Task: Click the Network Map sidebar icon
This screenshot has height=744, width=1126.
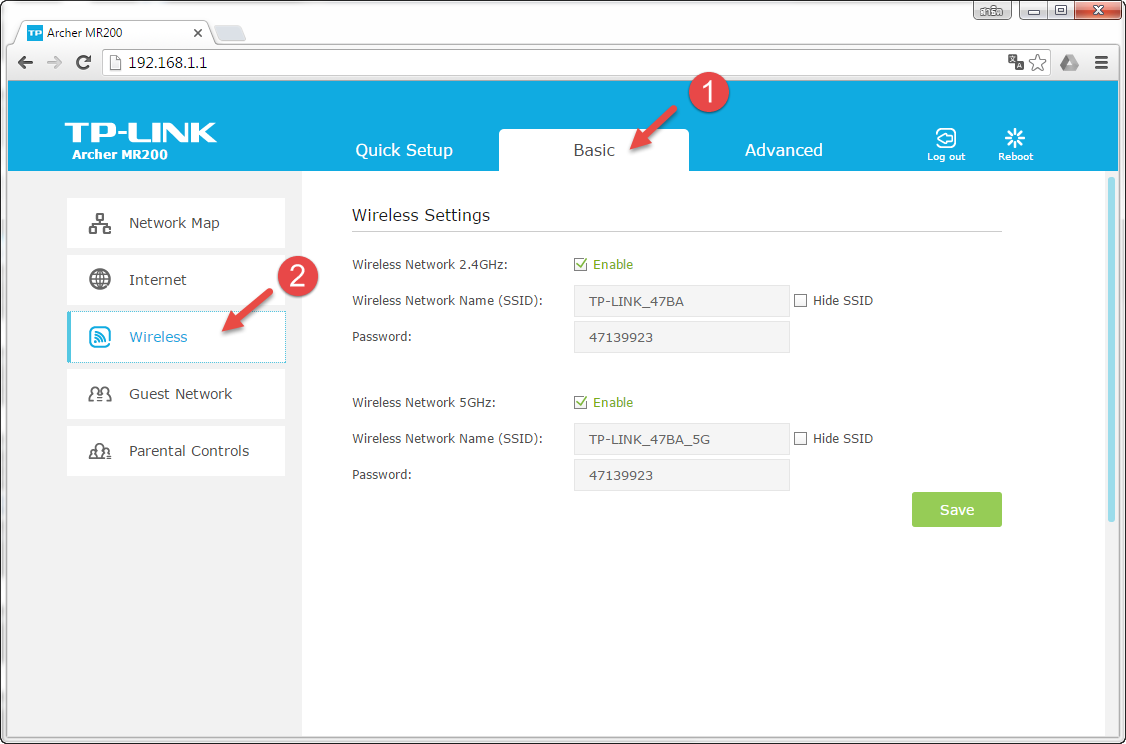Action: pos(100,223)
